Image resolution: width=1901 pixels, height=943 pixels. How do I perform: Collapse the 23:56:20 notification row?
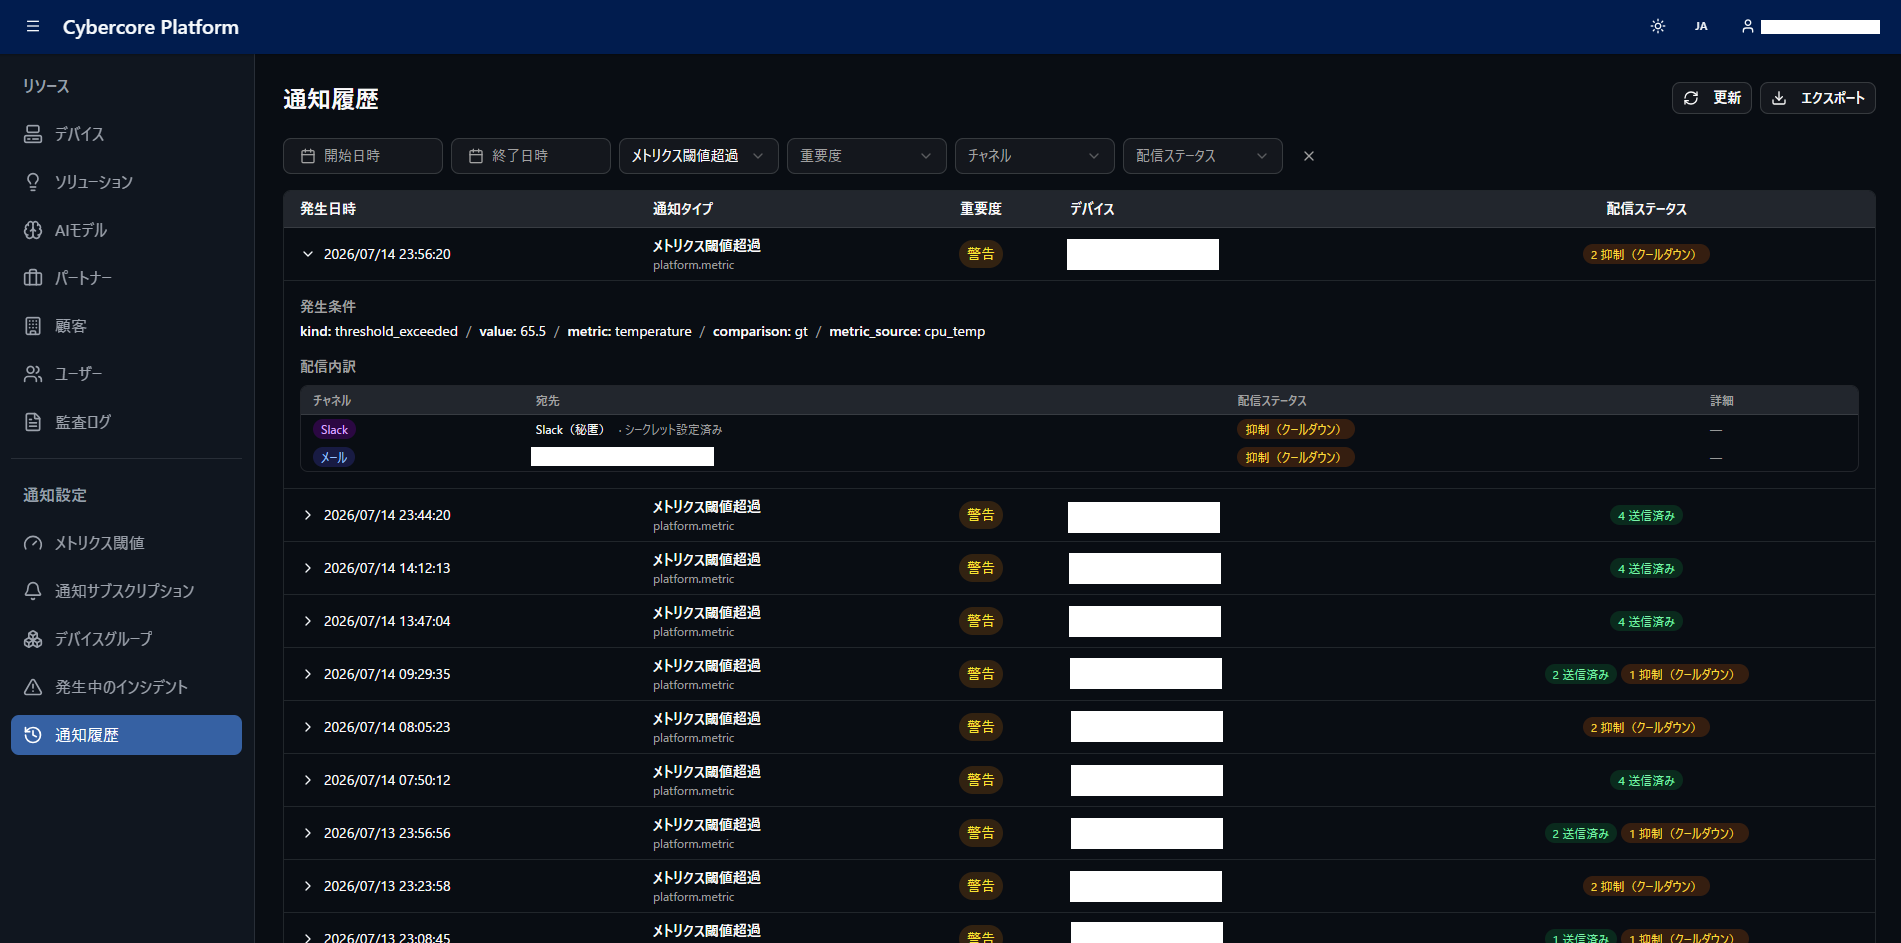(x=308, y=254)
